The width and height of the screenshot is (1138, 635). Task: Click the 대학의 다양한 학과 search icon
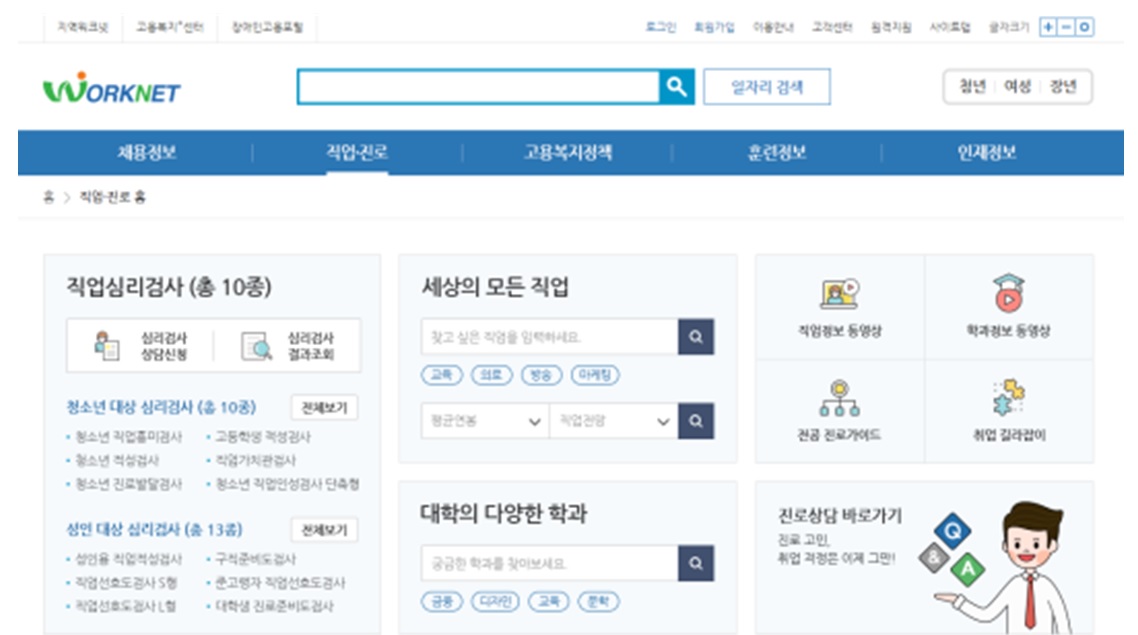point(695,564)
